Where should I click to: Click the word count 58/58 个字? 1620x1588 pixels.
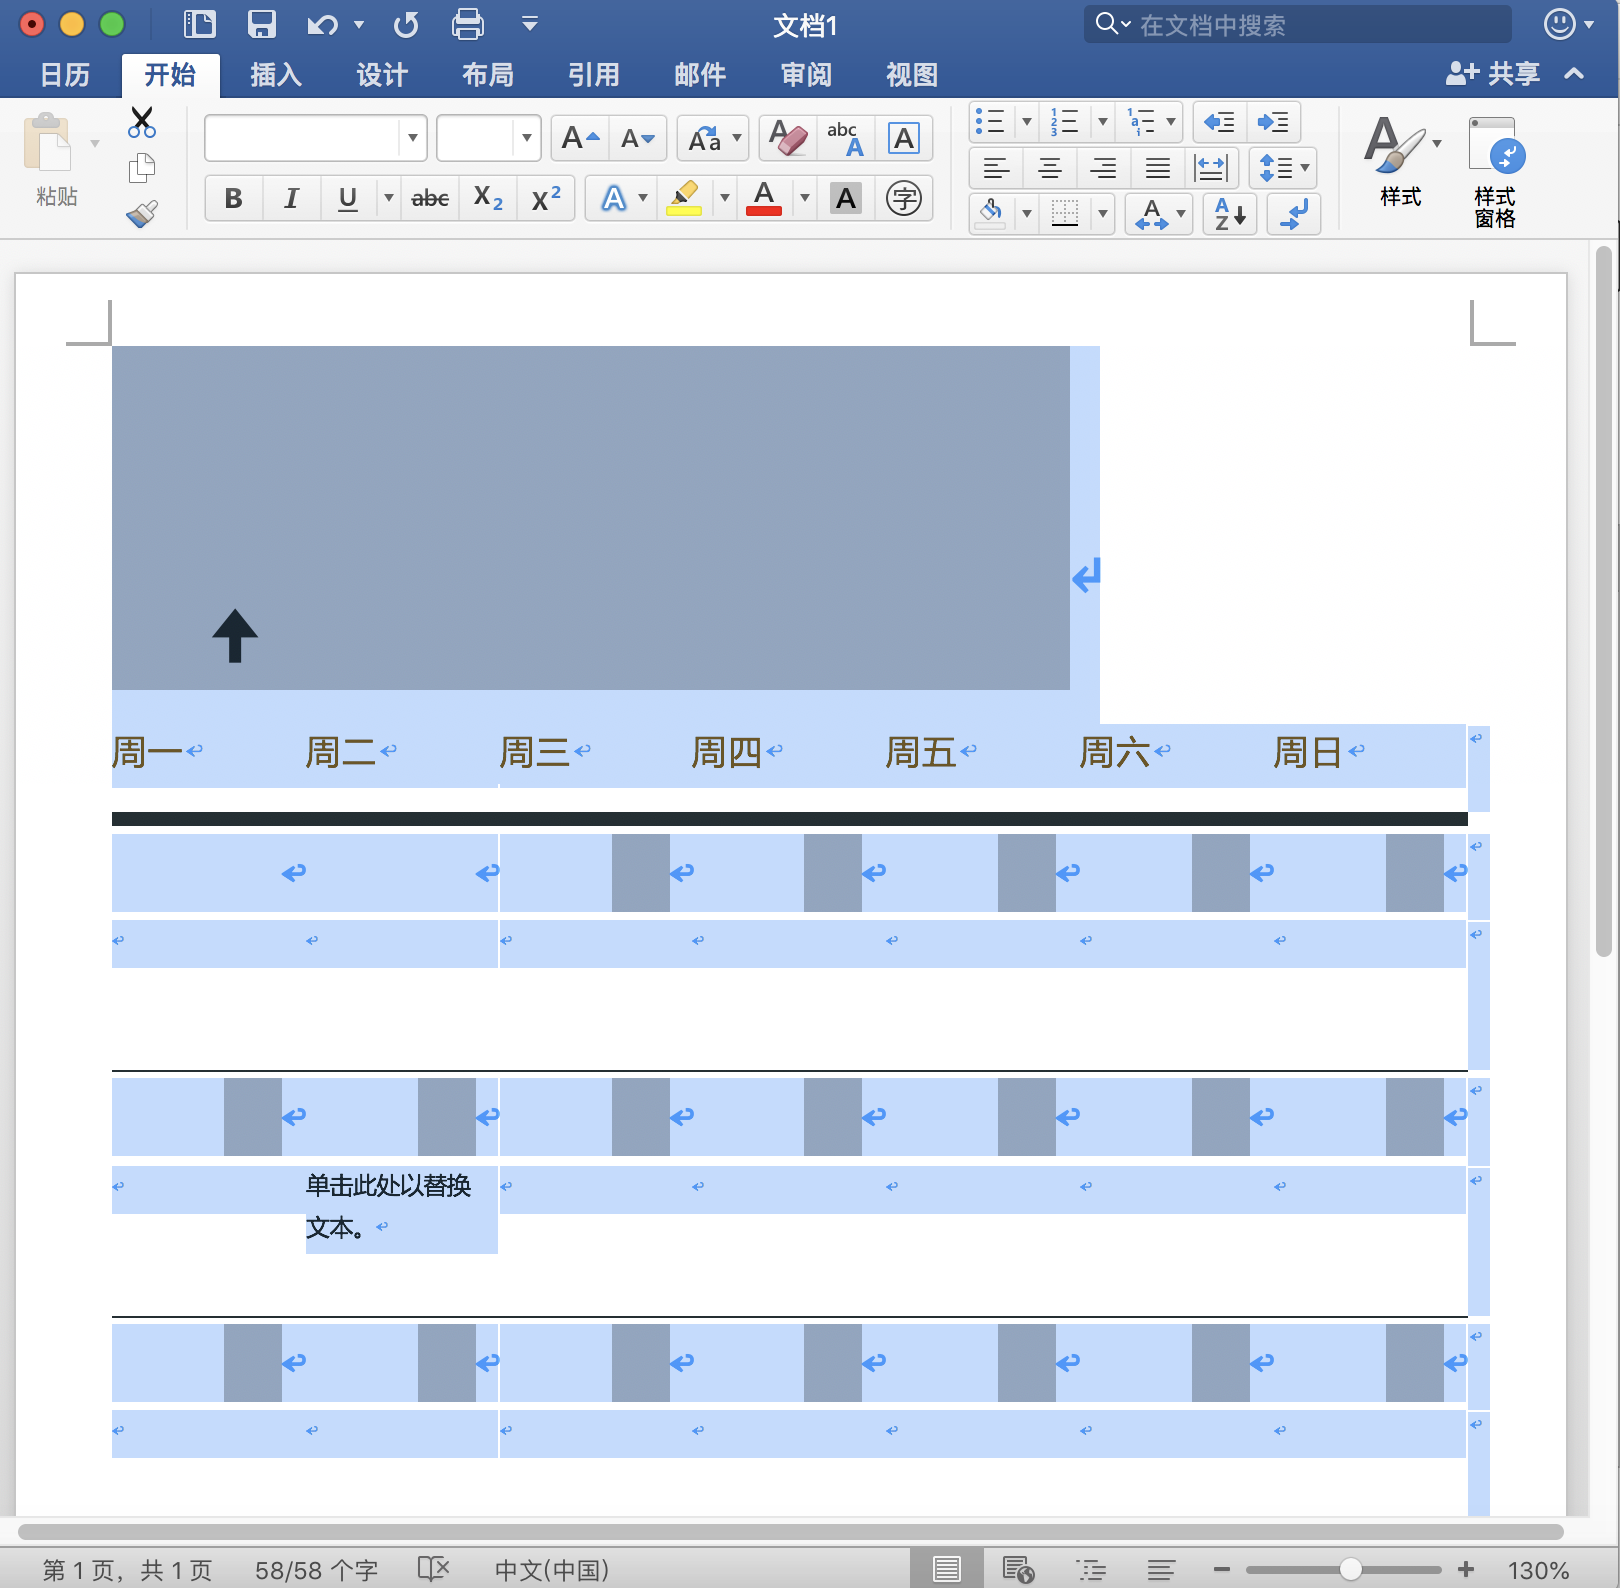point(316,1570)
